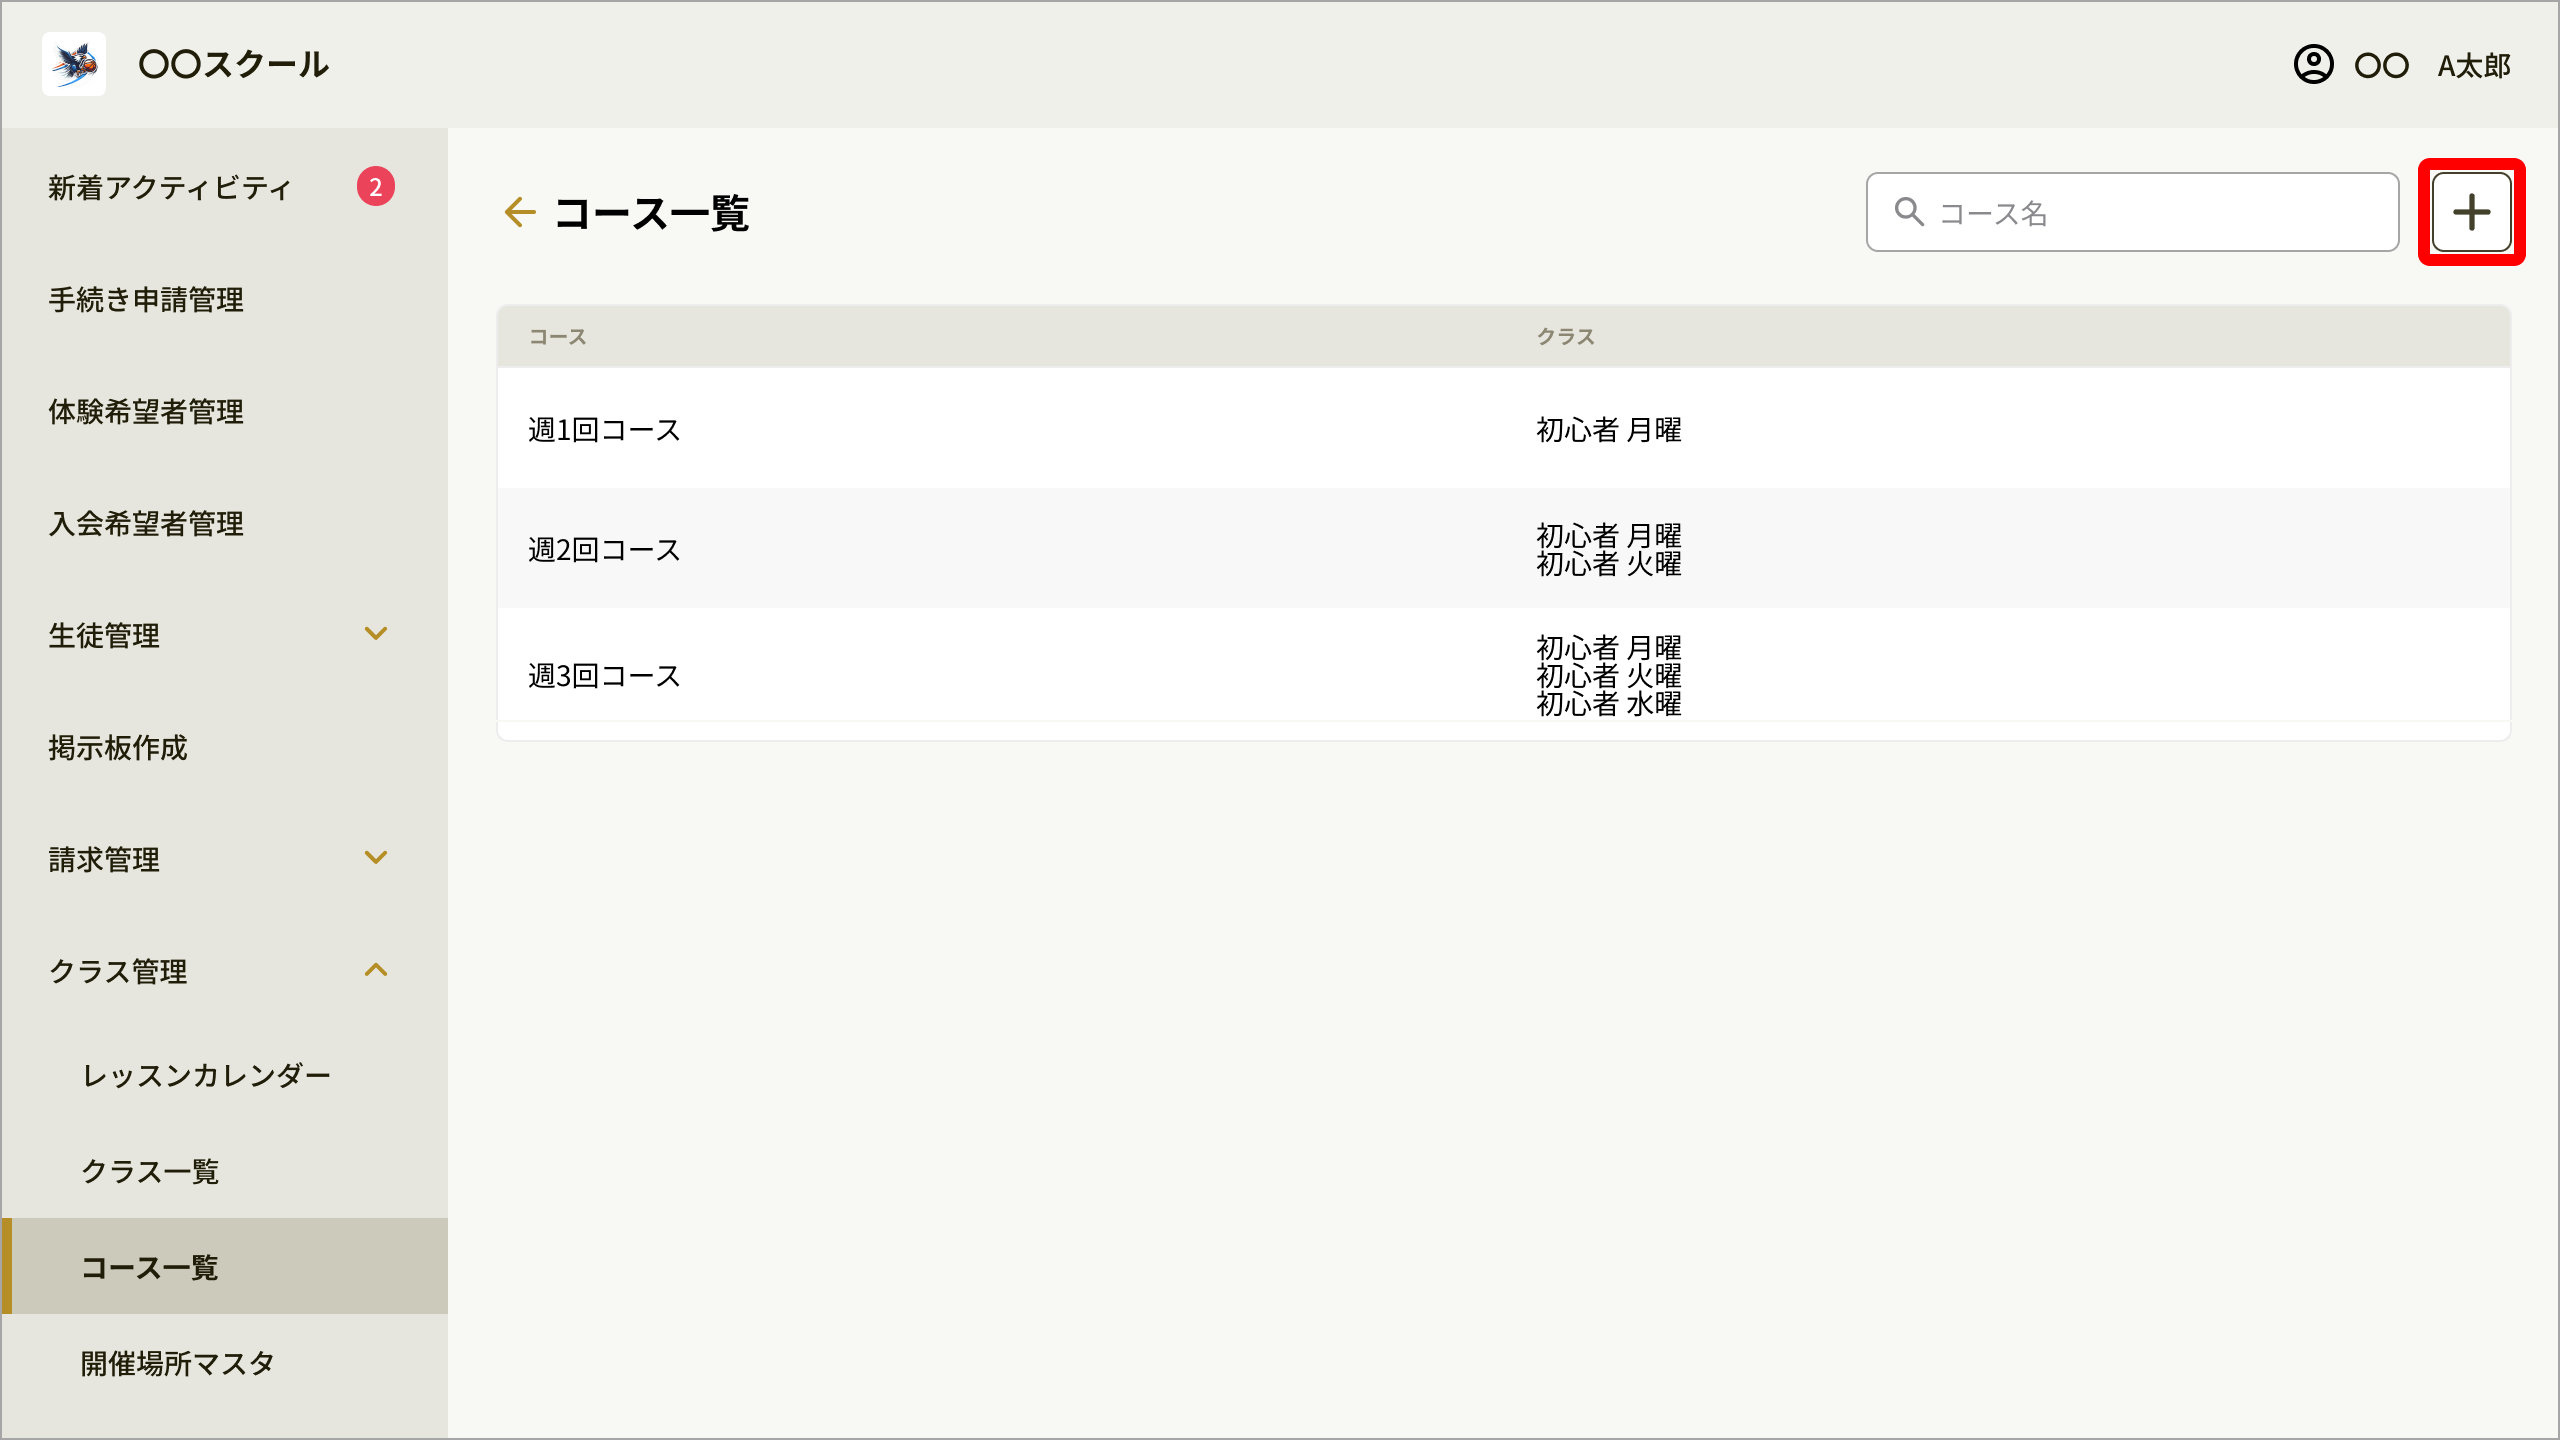Viewport: 2560px width, 1440px height.
Task: Collapse the クラス管理 chevron
Action: [376, 970]
